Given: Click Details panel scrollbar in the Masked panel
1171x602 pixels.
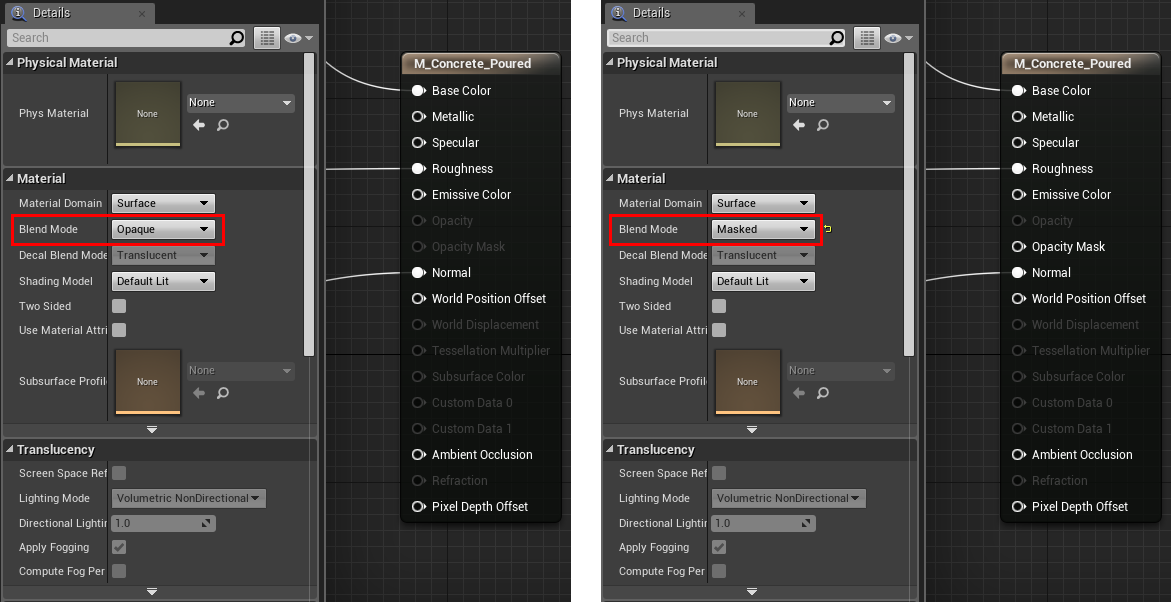Looking at the screenshot, I should (909, 204).
